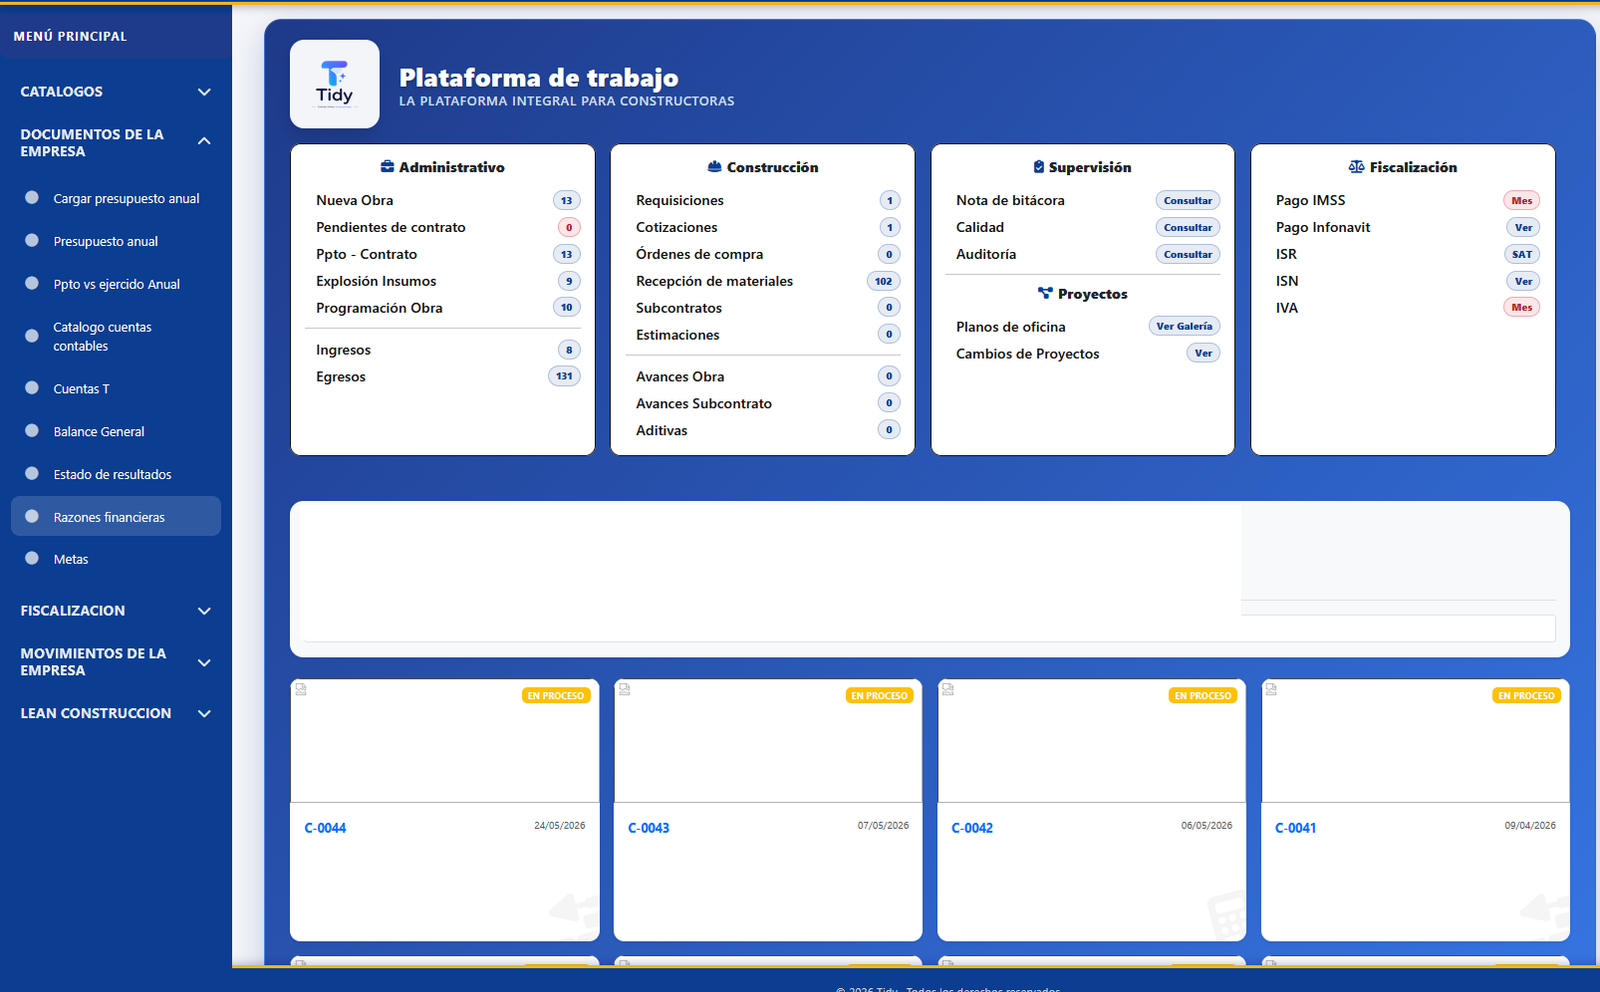Click Ver badge for ISN
The image size is (1600, 992).
(x=1523, y=281)
